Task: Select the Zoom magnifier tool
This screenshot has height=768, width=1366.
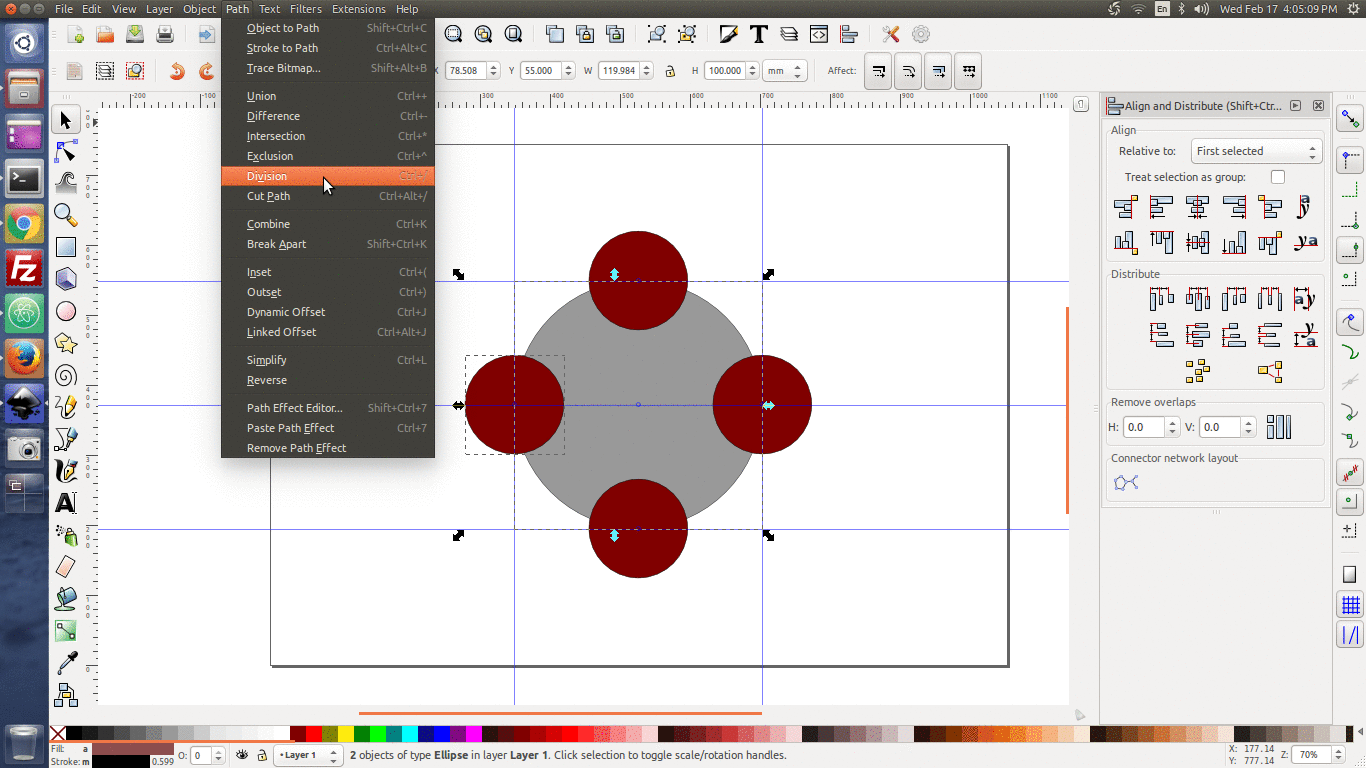Action: 66,214
